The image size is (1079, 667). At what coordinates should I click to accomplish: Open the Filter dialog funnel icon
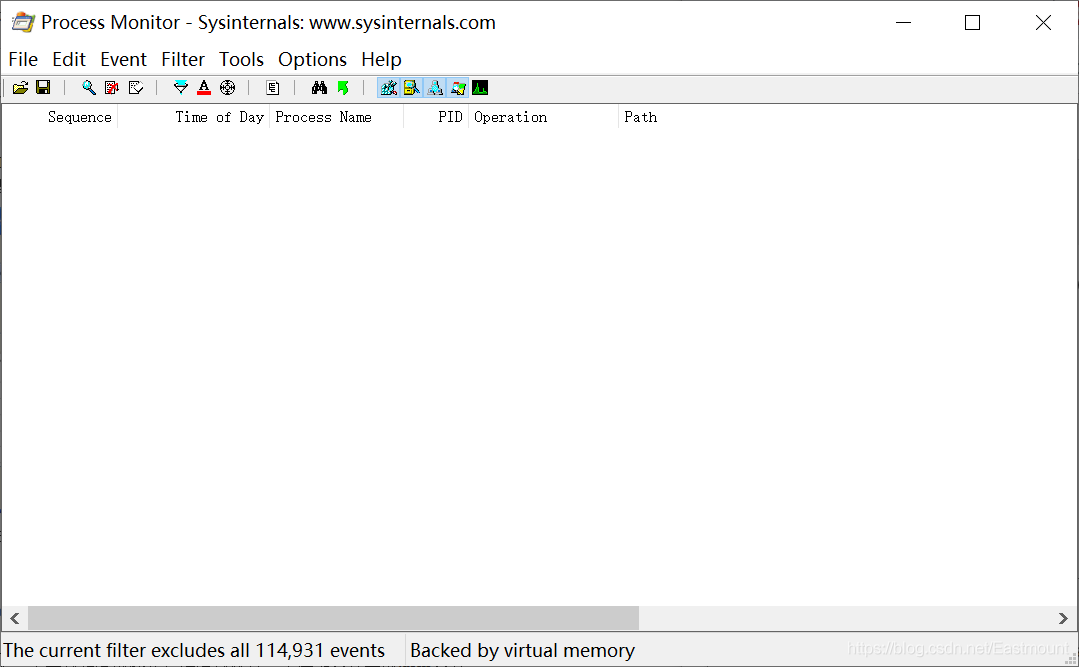(x=181, y=88)
